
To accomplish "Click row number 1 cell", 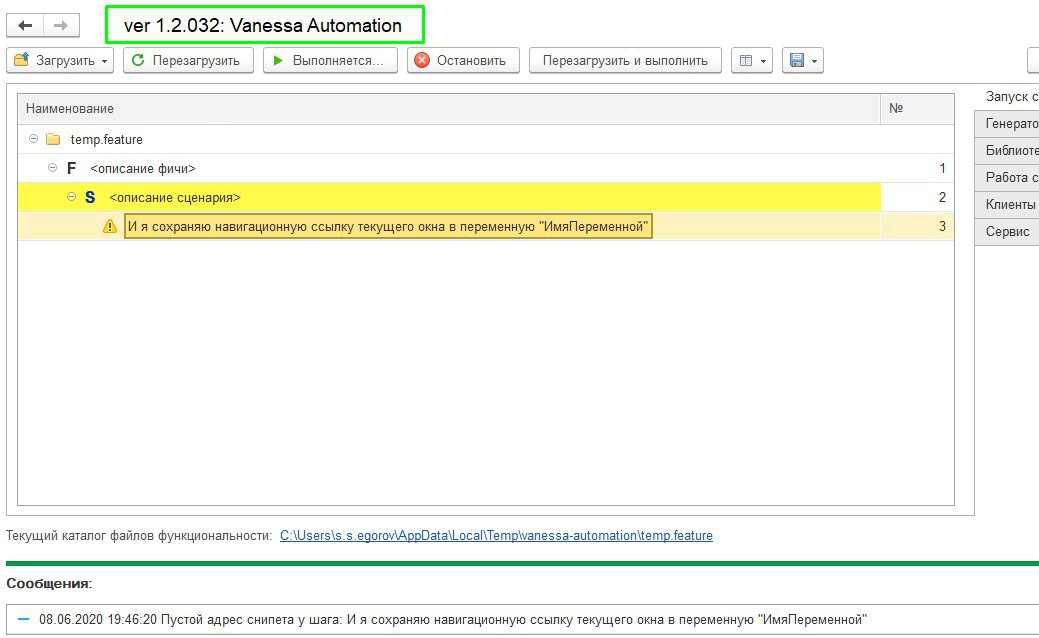I will point(917,168).
